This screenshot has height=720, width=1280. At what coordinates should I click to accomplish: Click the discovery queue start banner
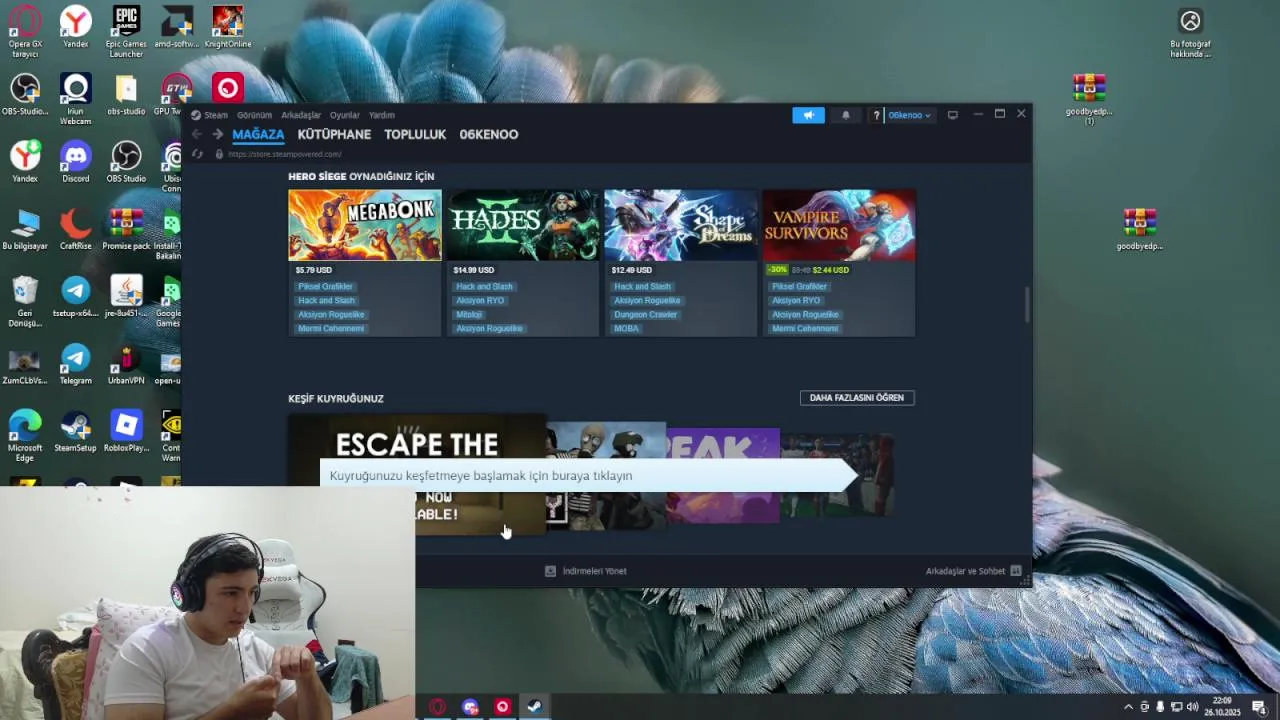click(x=589, y=475)
